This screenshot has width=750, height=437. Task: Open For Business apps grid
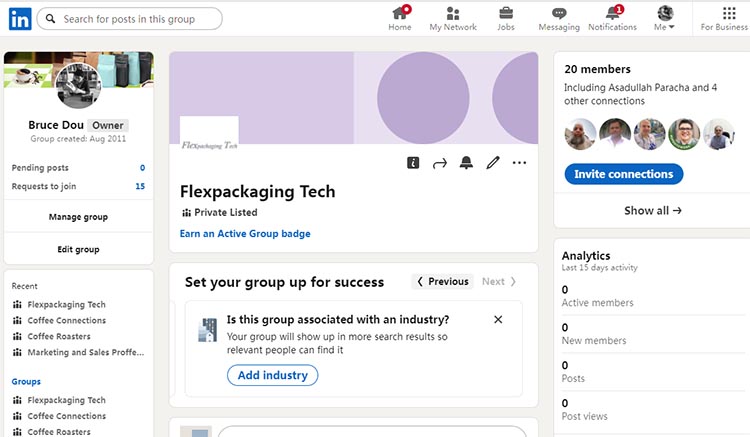(724, 19)
